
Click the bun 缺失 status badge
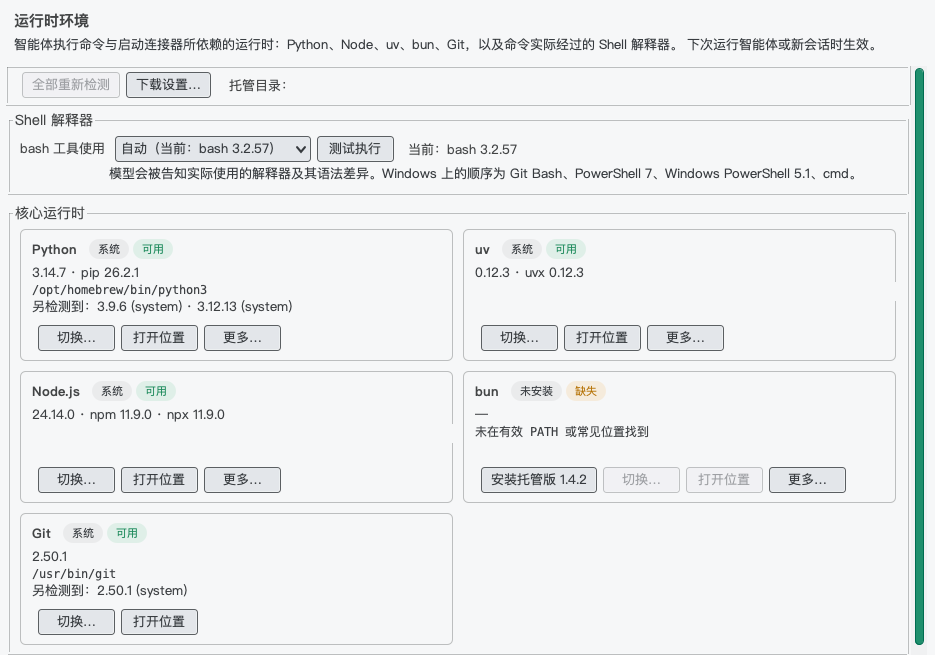click(x=586, y=391)
